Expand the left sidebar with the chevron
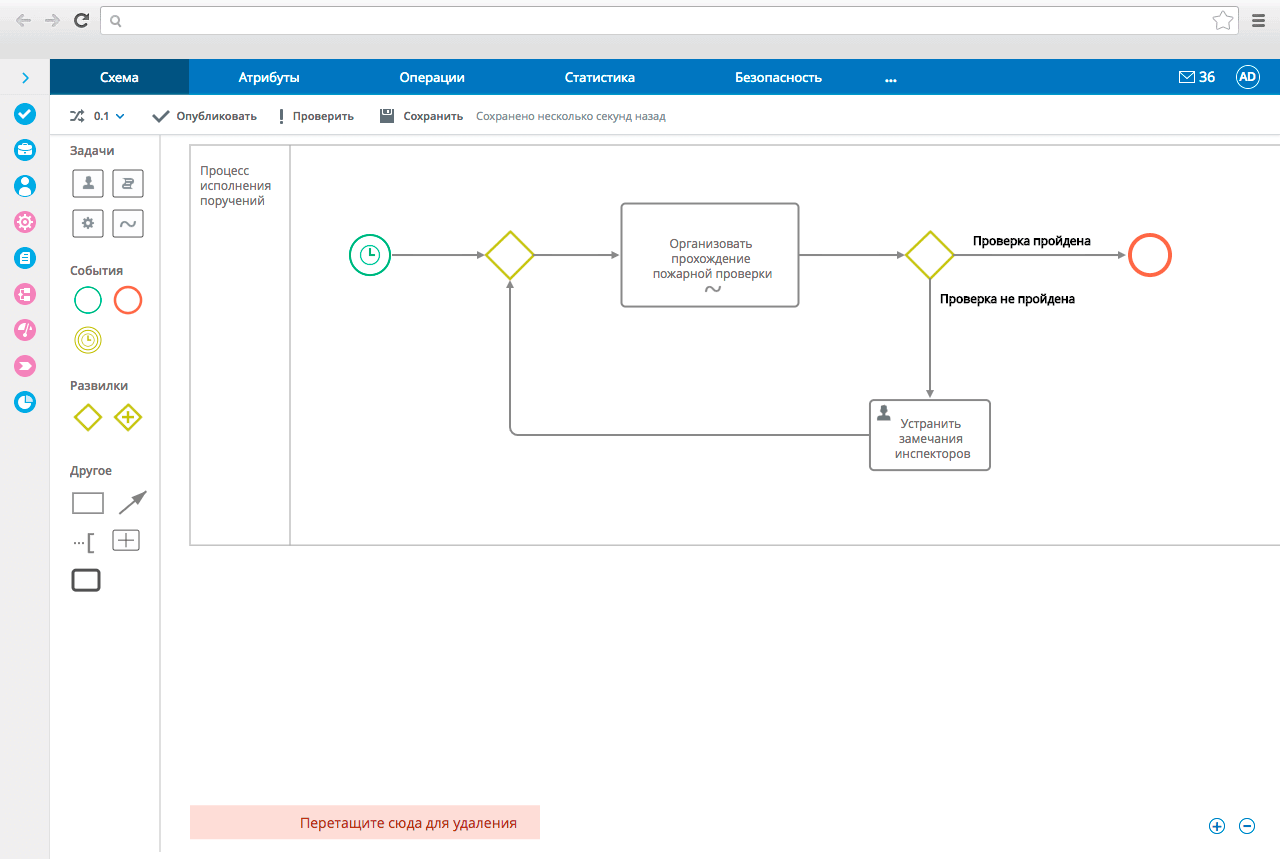Screen dimensions: 1280x859 pos(25,78)
